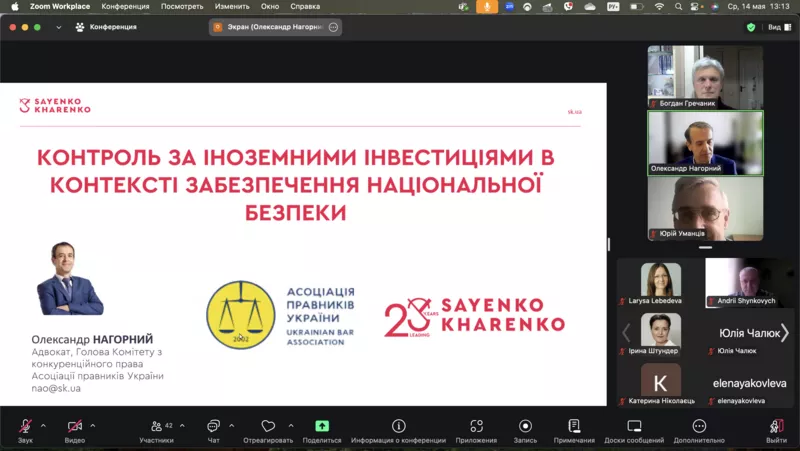
Task: Click the cloud icon in menu bar
Action: [x=590, y=7]
